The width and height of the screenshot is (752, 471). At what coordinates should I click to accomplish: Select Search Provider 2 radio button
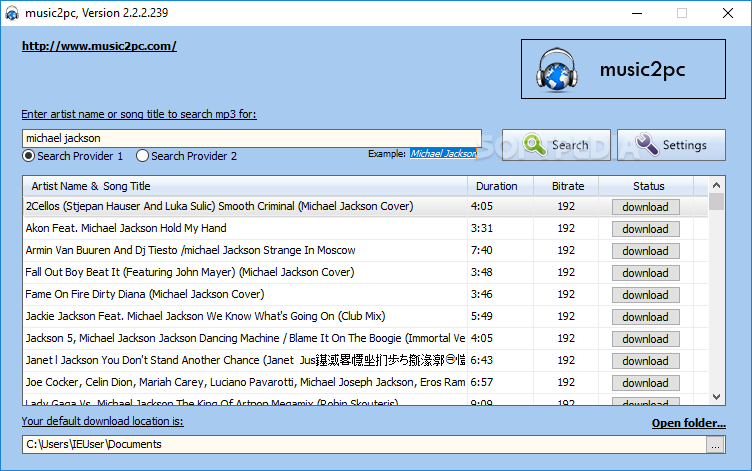142,156
